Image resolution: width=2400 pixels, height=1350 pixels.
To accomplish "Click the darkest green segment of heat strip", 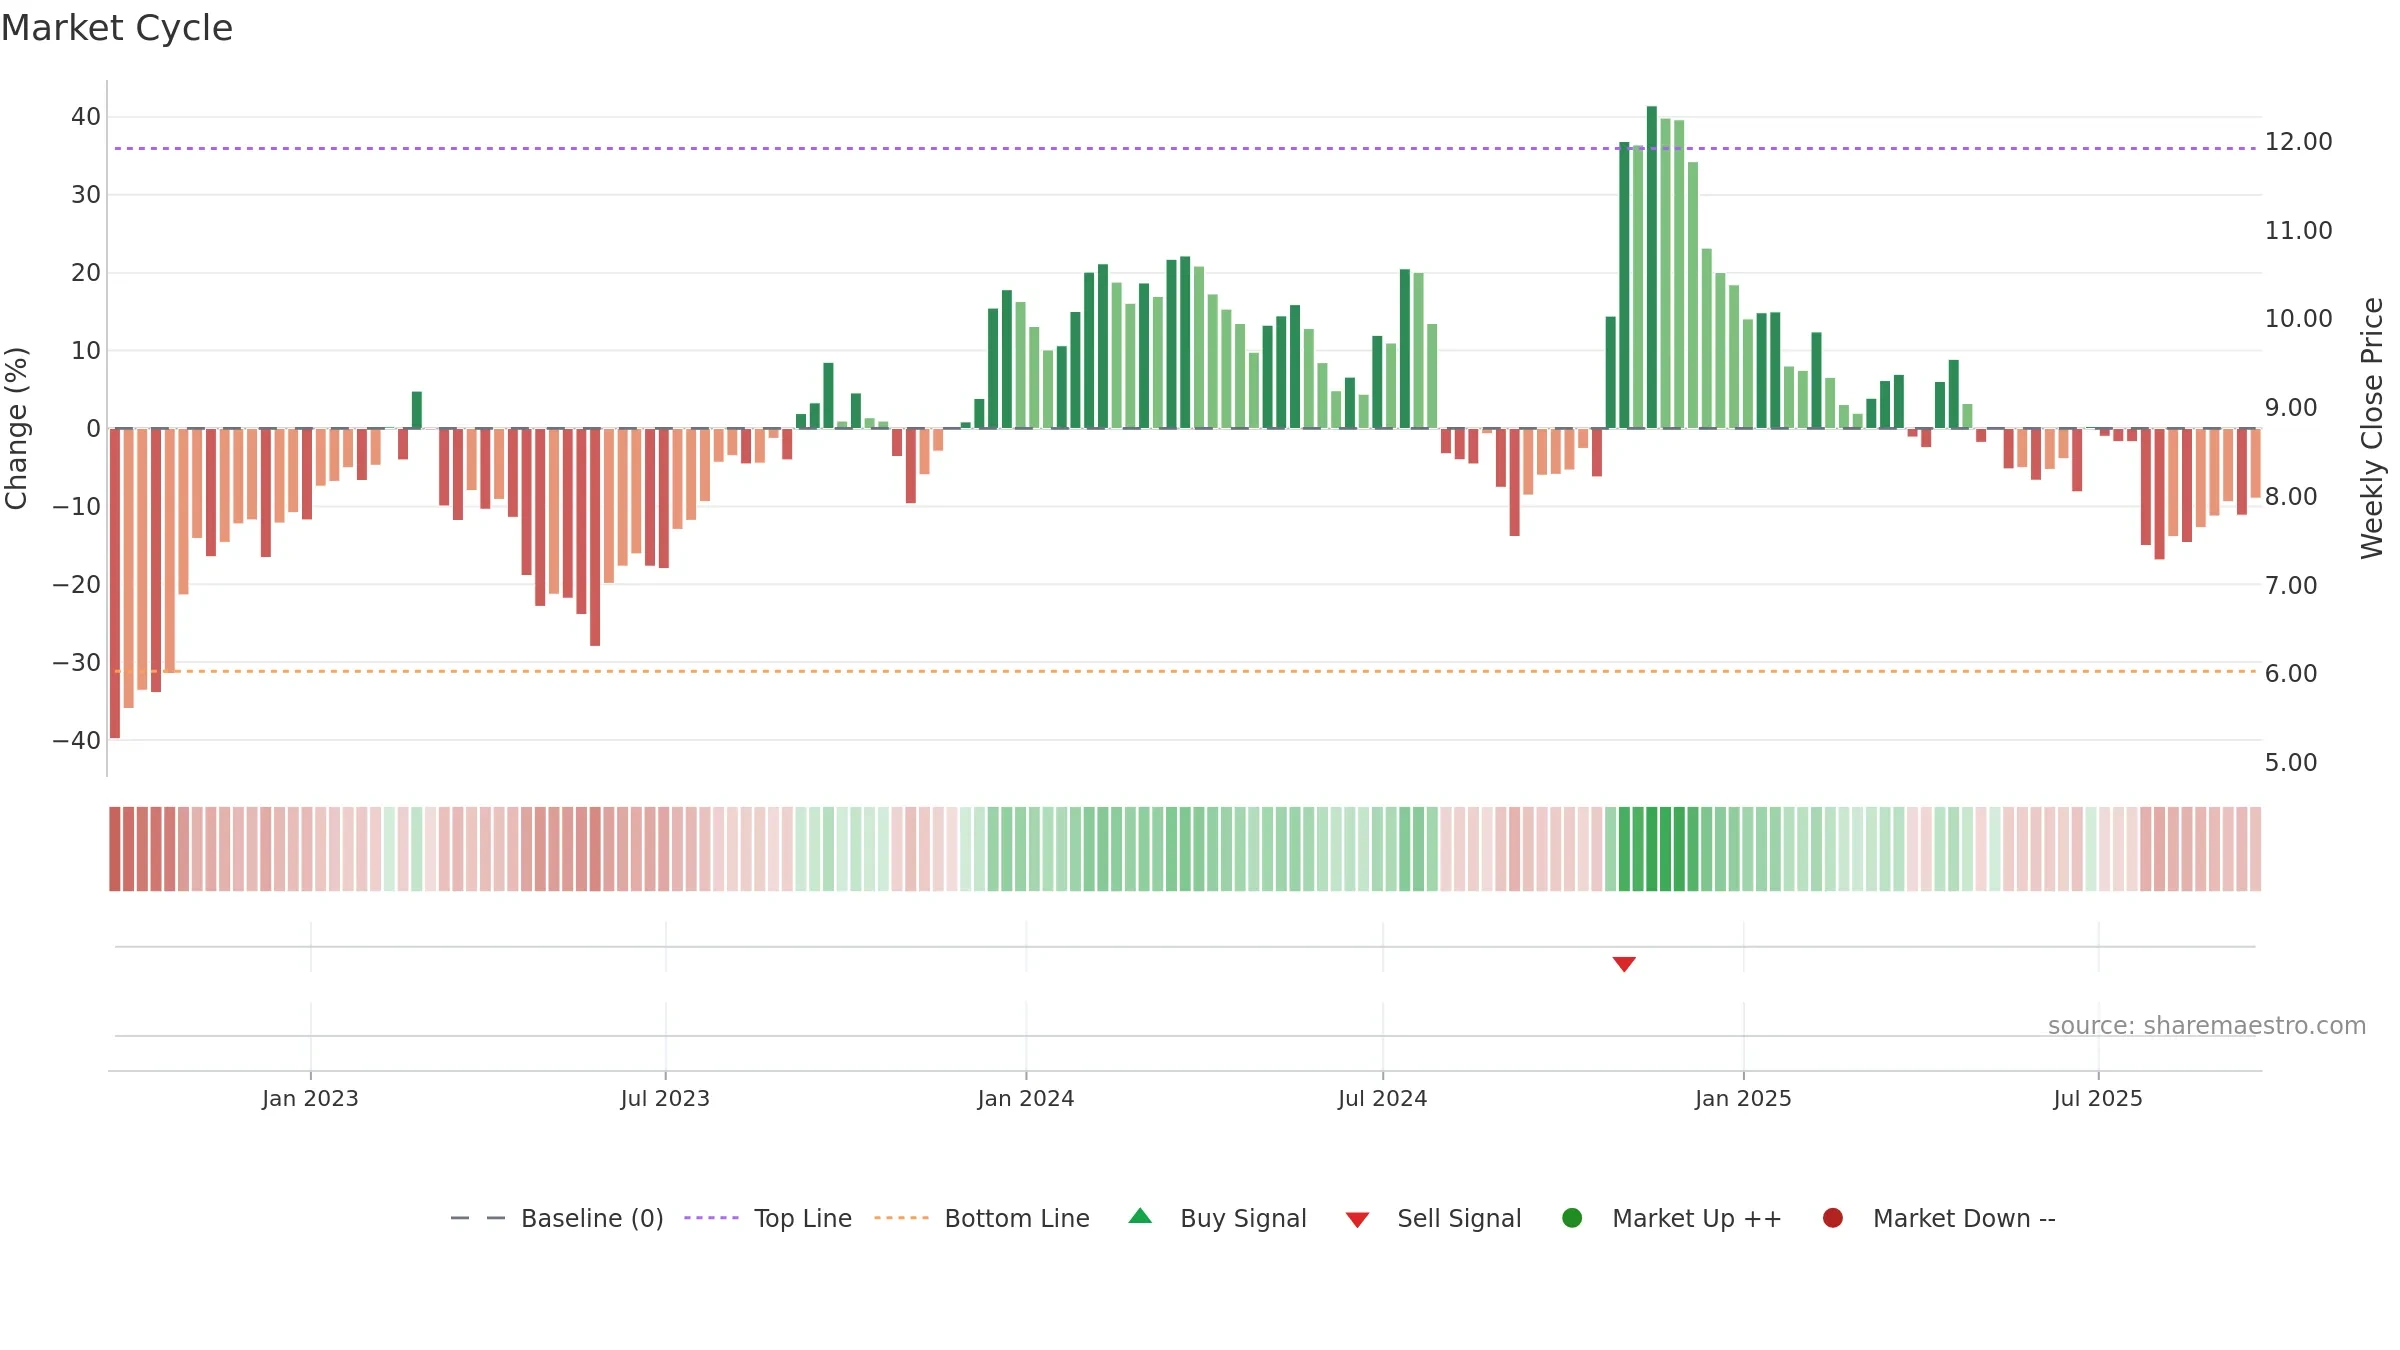I will click(1652, 849).
